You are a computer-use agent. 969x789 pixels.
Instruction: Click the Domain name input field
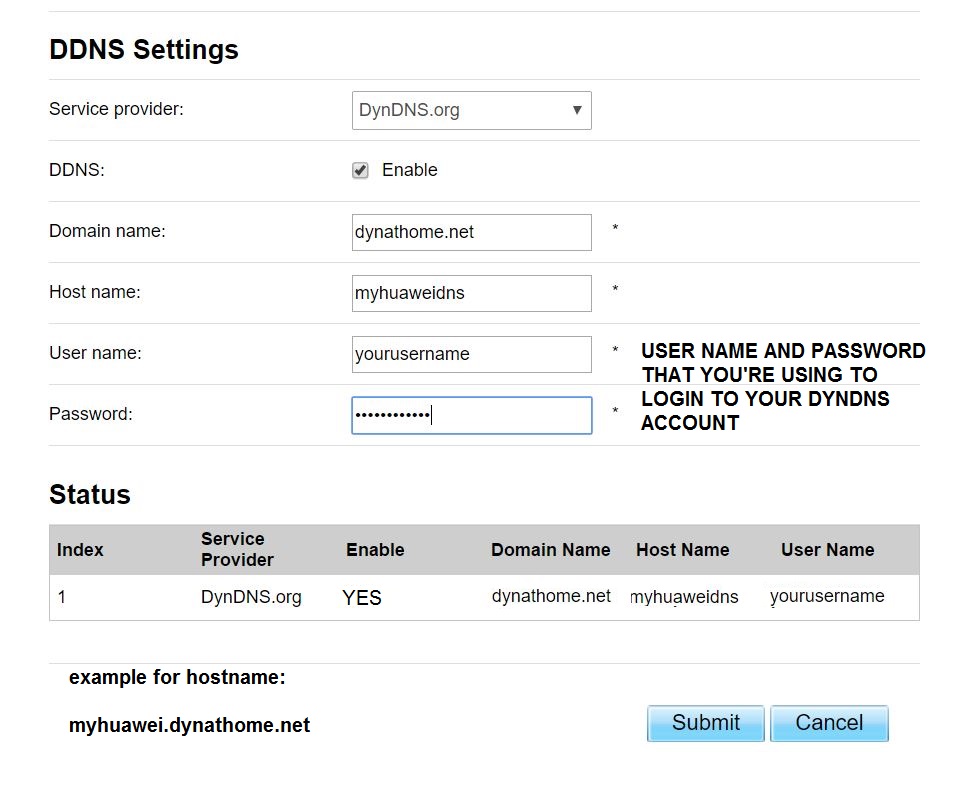pos(471,232)
